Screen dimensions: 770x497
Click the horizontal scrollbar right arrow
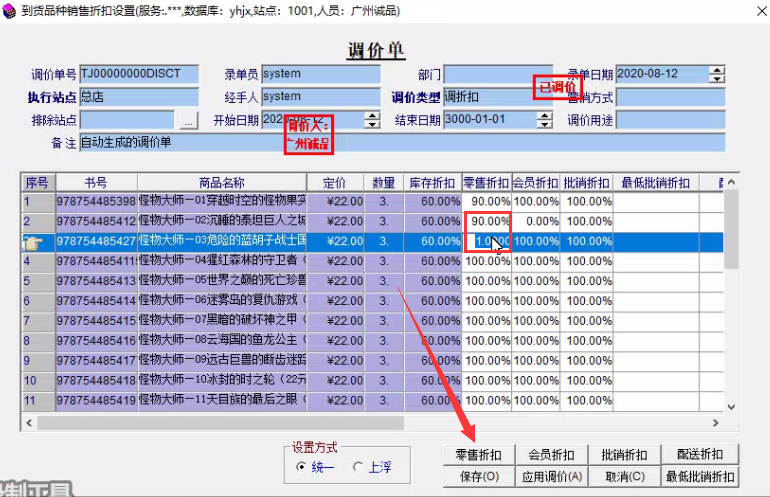pyautogui.click(x=715, y=422)
